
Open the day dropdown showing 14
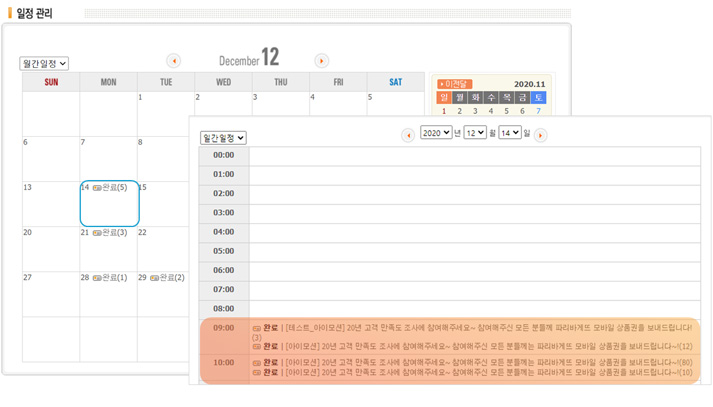pyautogui.click(x=510, y=133)
